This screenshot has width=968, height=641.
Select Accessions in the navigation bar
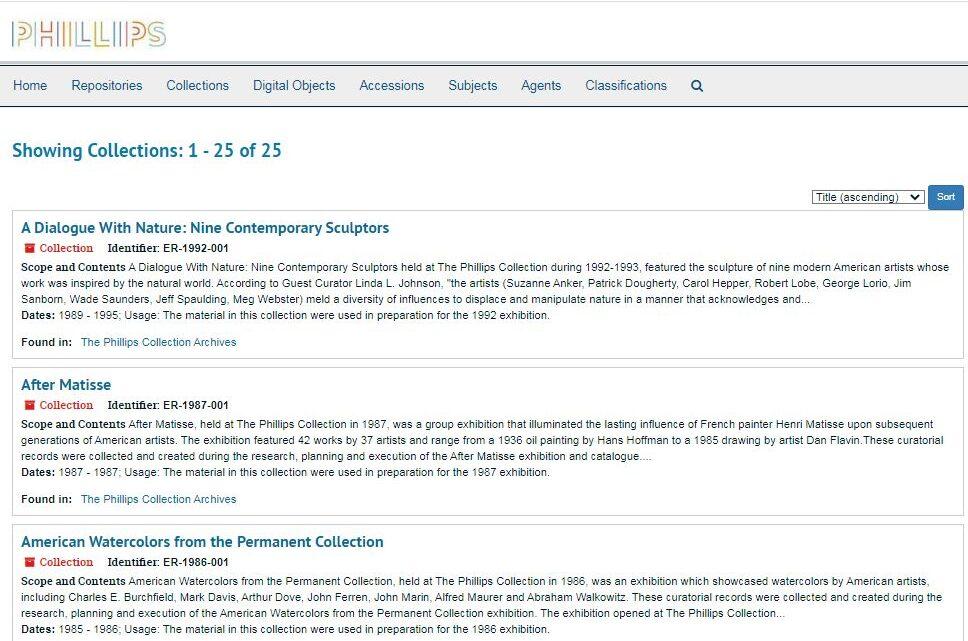pyautogui.click(x=391, y=86)
